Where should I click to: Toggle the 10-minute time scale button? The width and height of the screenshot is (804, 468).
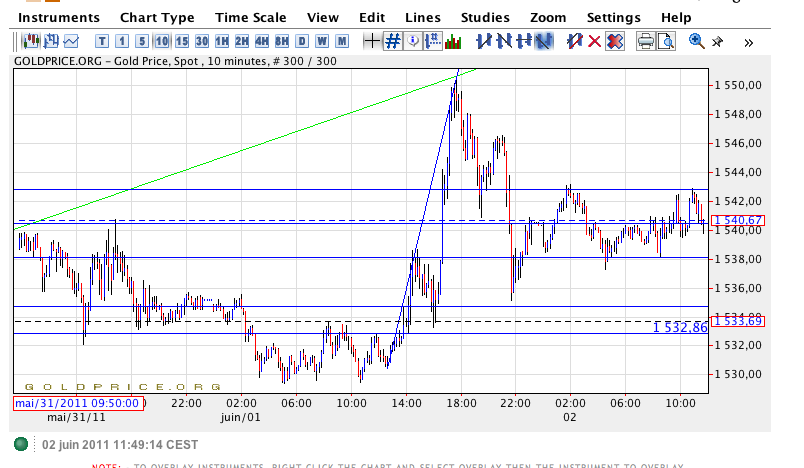(x=162, y=41)
